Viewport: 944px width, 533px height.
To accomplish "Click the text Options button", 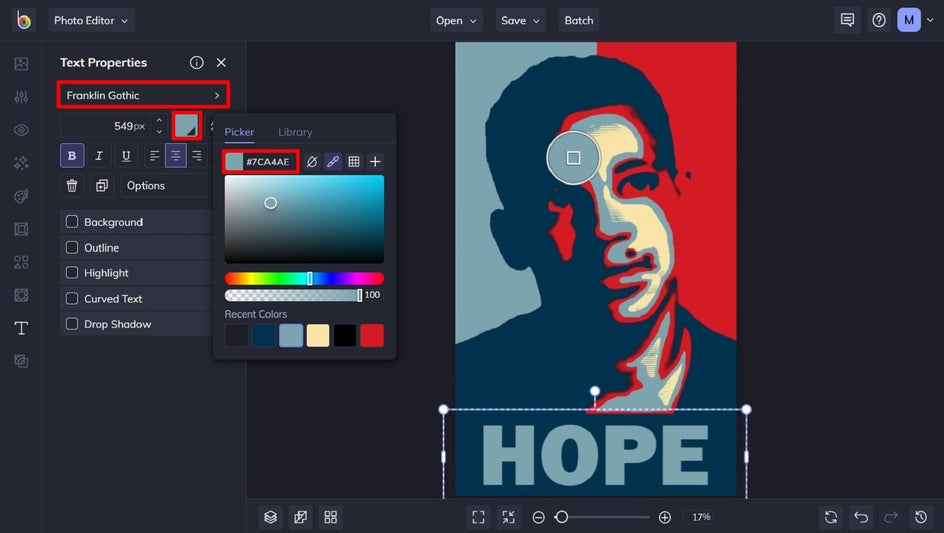I will point(166,185).
